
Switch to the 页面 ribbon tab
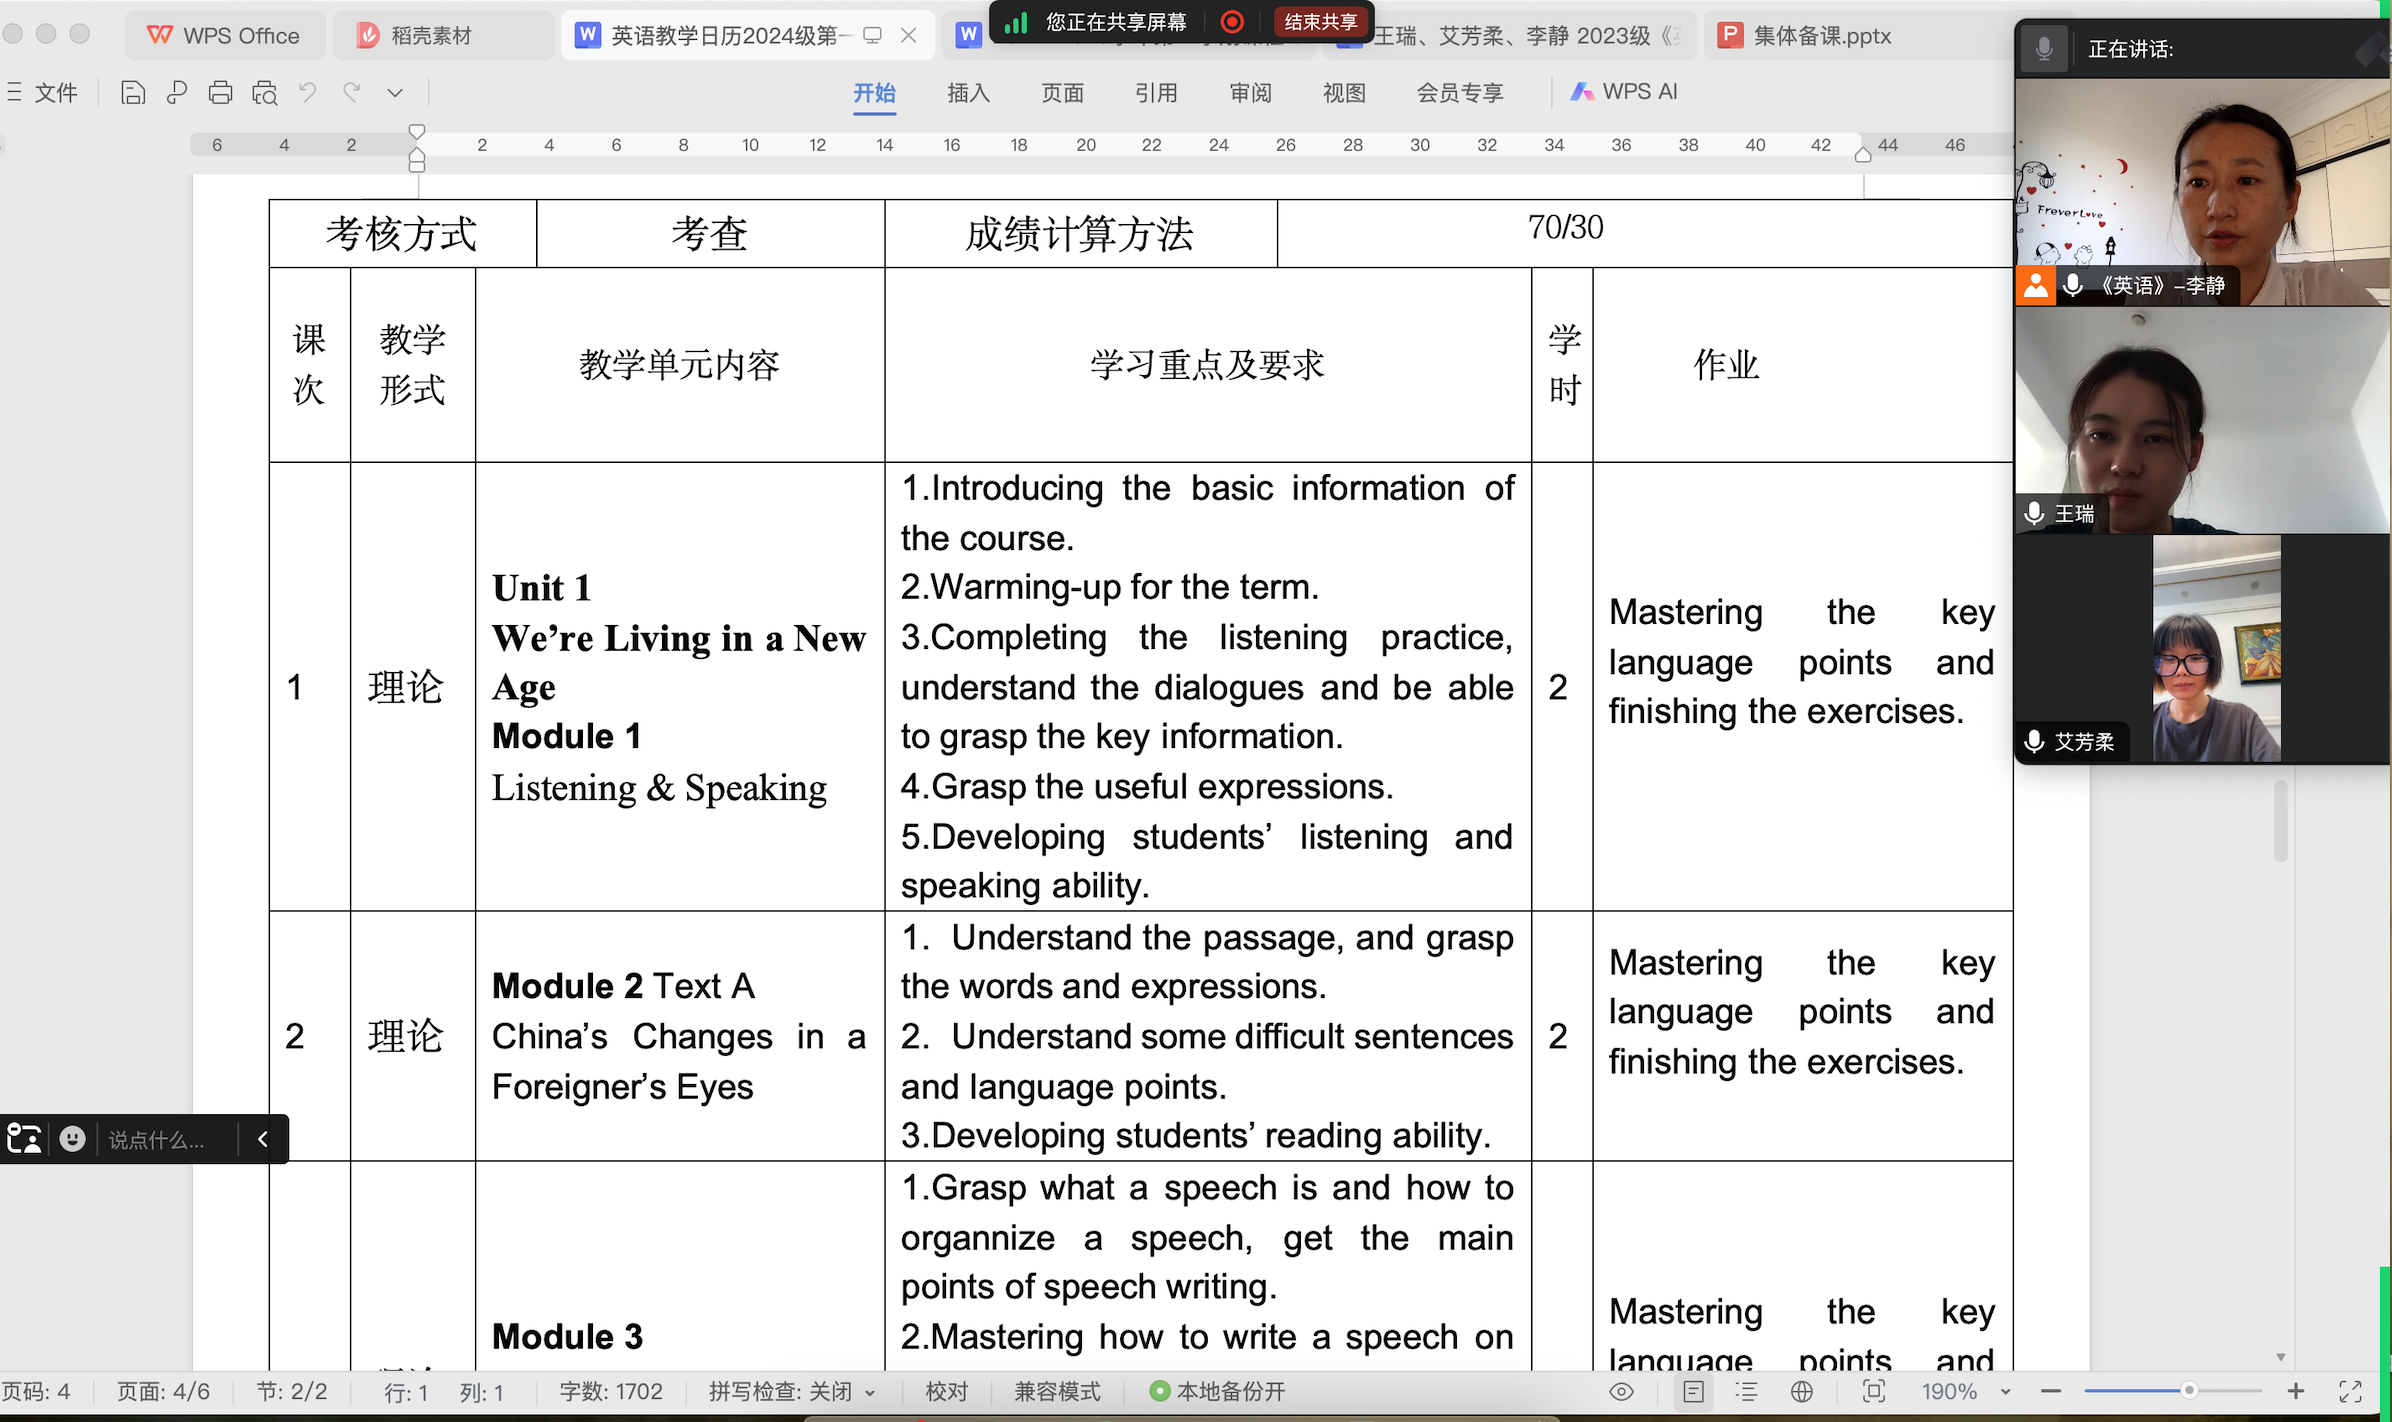(1062, 93)
